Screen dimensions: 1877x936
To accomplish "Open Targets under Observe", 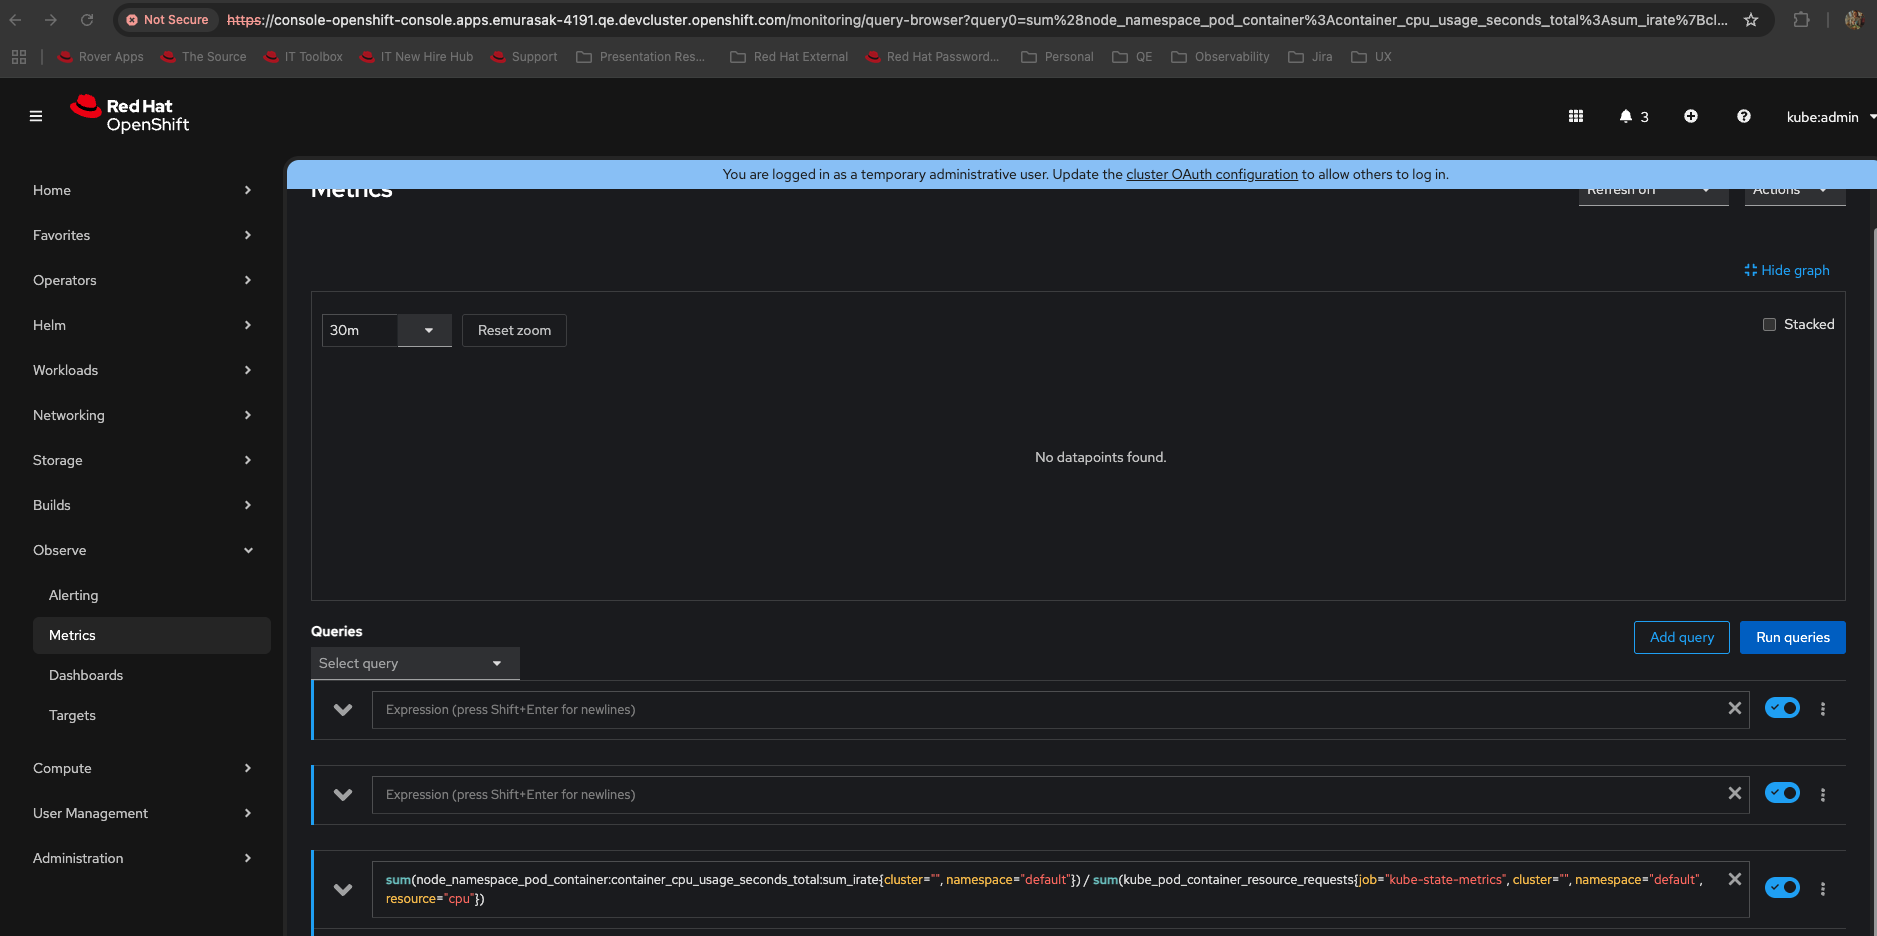I will [152, 715].
